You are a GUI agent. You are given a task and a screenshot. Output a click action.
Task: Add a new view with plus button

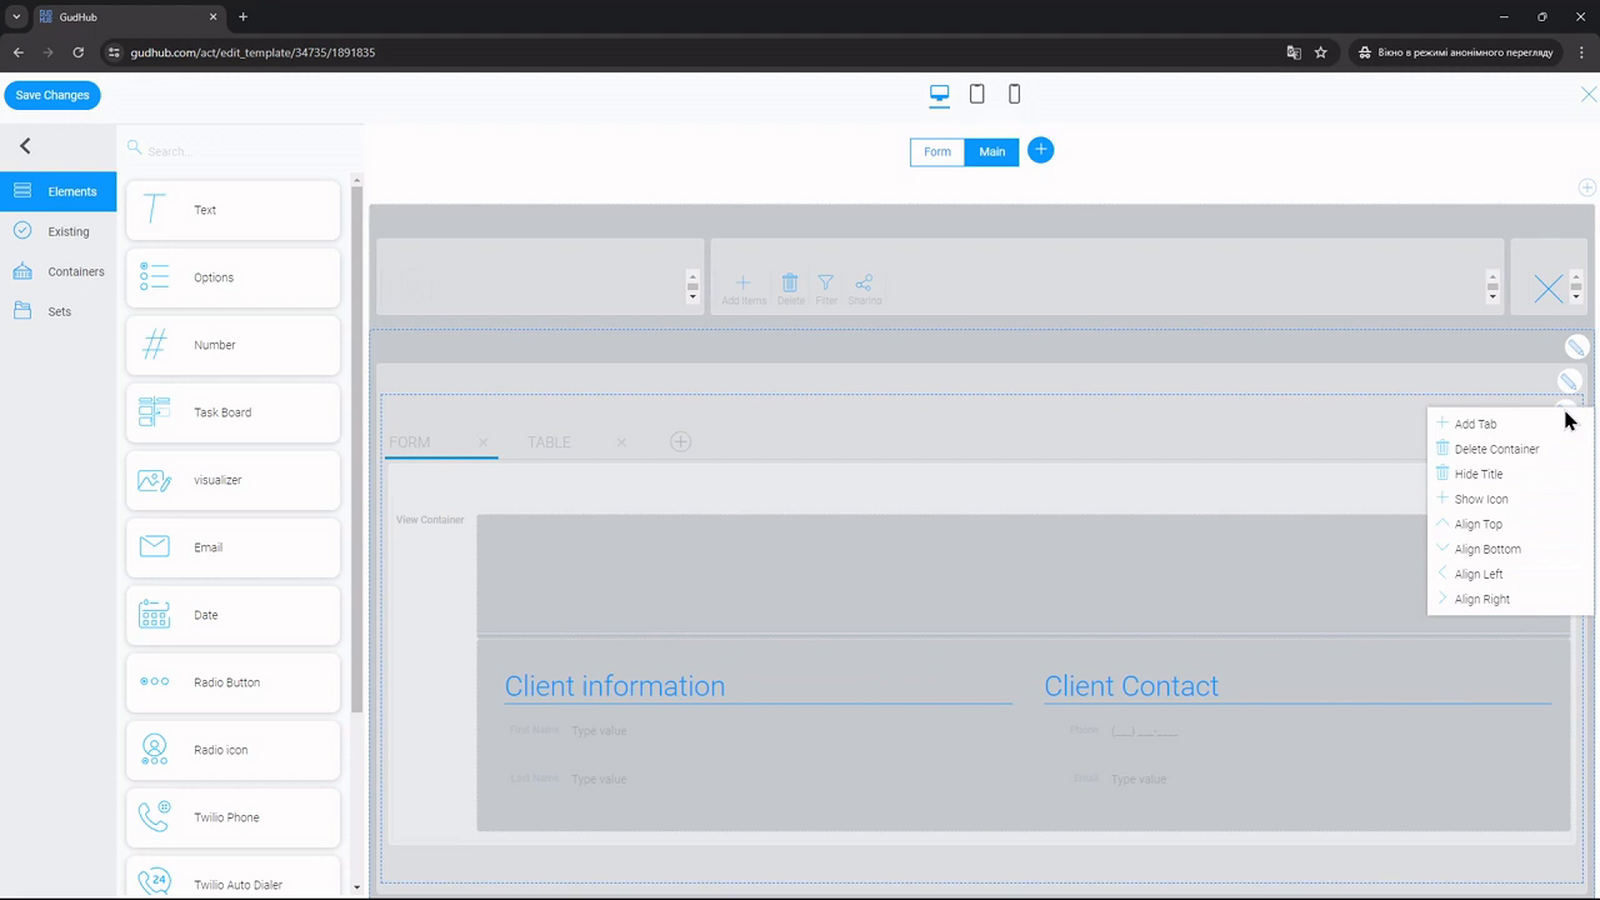1041,150
